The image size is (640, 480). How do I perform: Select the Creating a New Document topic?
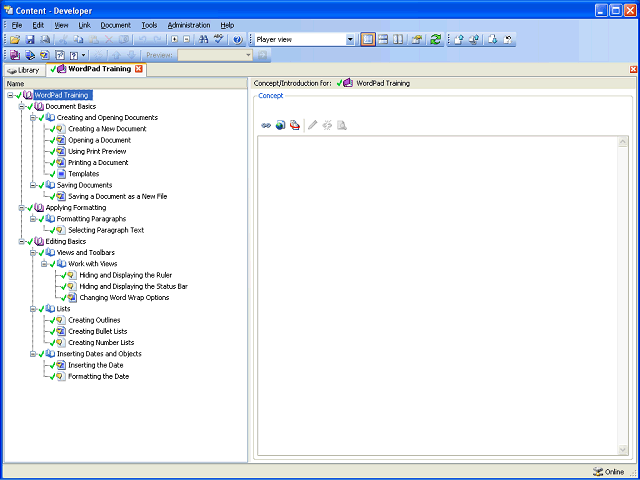107,129
